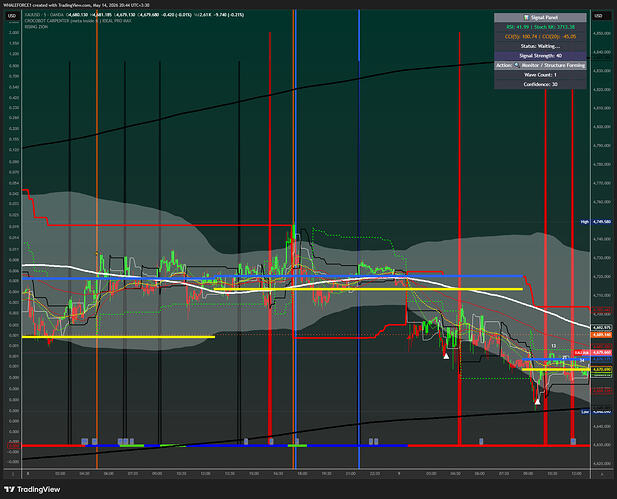Viewport: 617px width, 499px height.
Task: Select the long blue horizontal line across the chart
Action: click(x=272, y=277)
